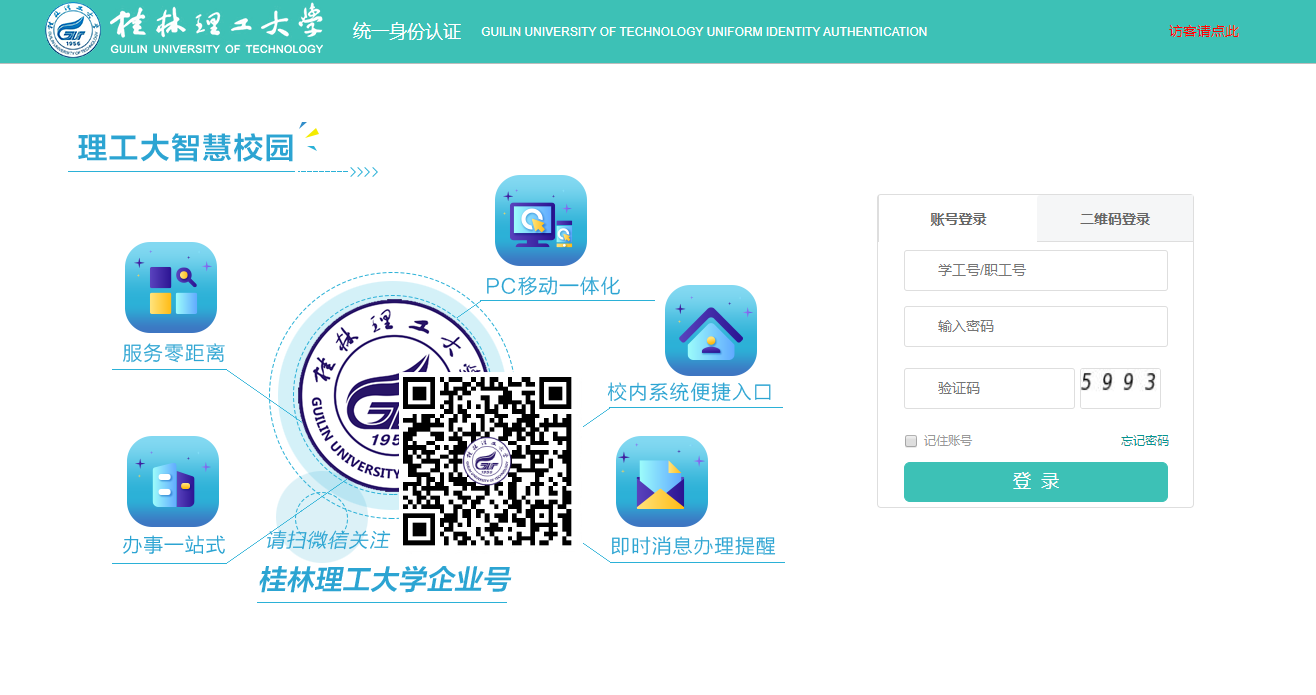Click the 校内系统便捷入口 label
1316x695 pixels.
(x=690, y=392)
